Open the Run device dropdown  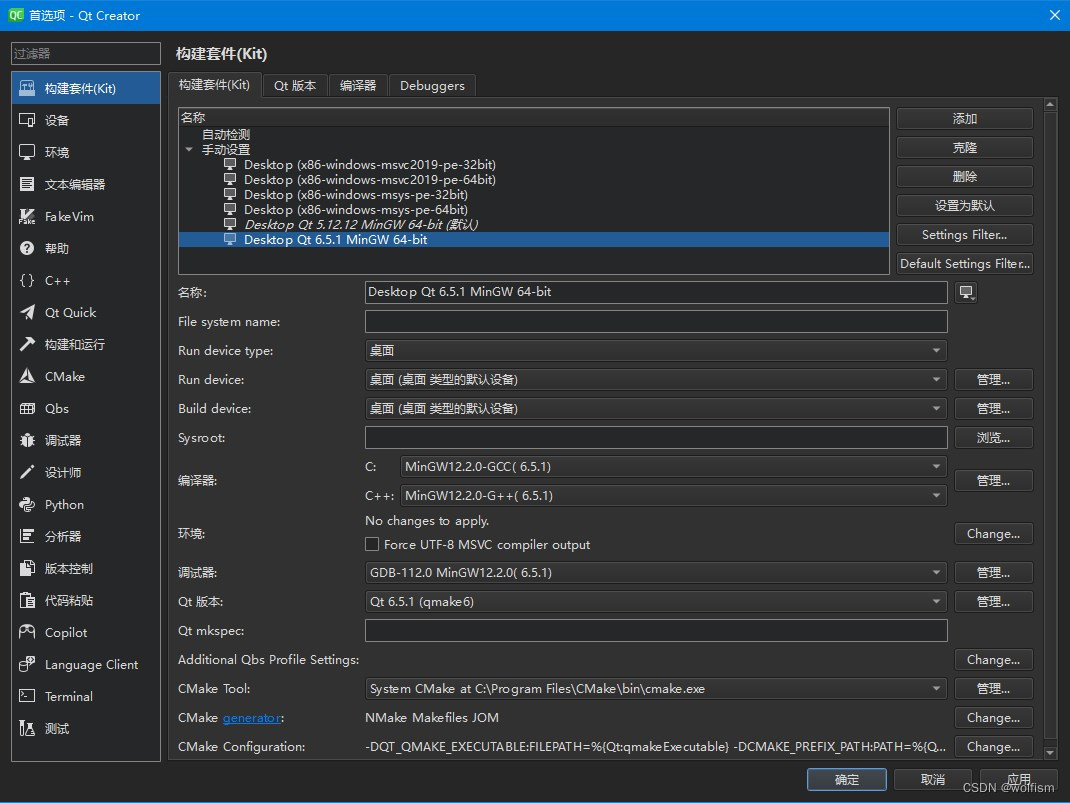point(656,379)
